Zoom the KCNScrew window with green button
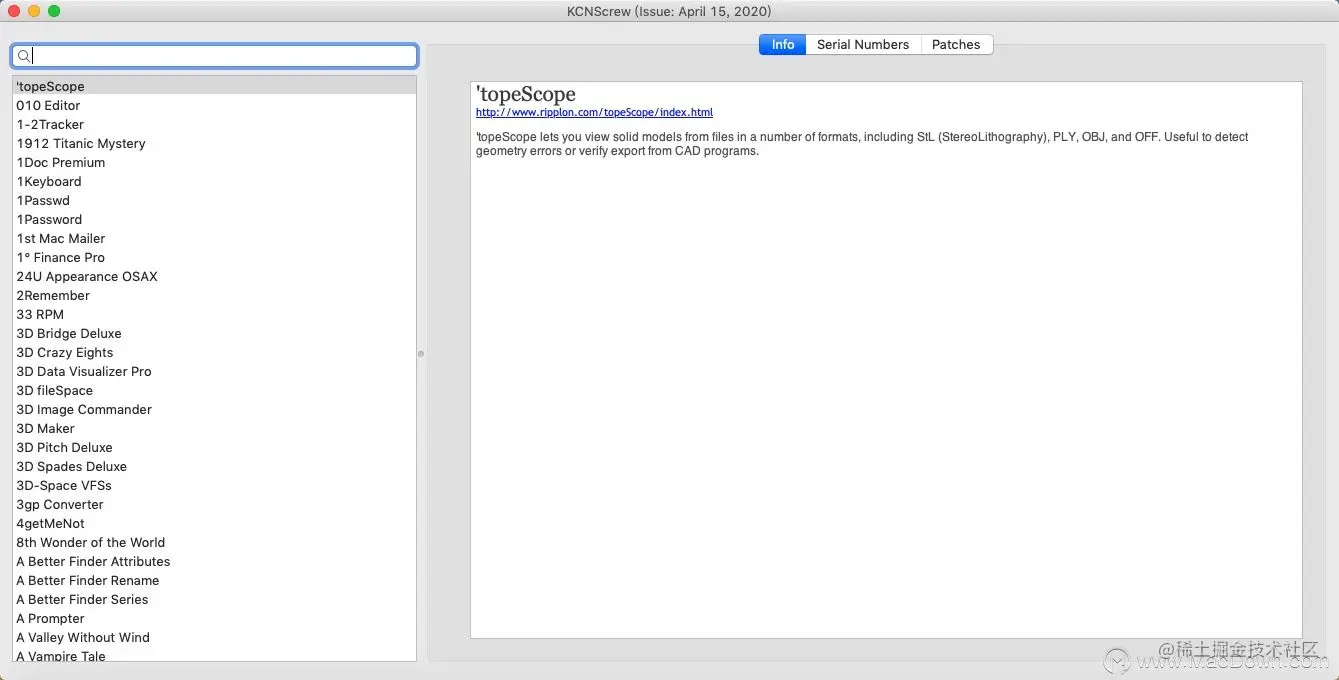The height and width of the screenshot is (680, 1339). coord(54,11)
